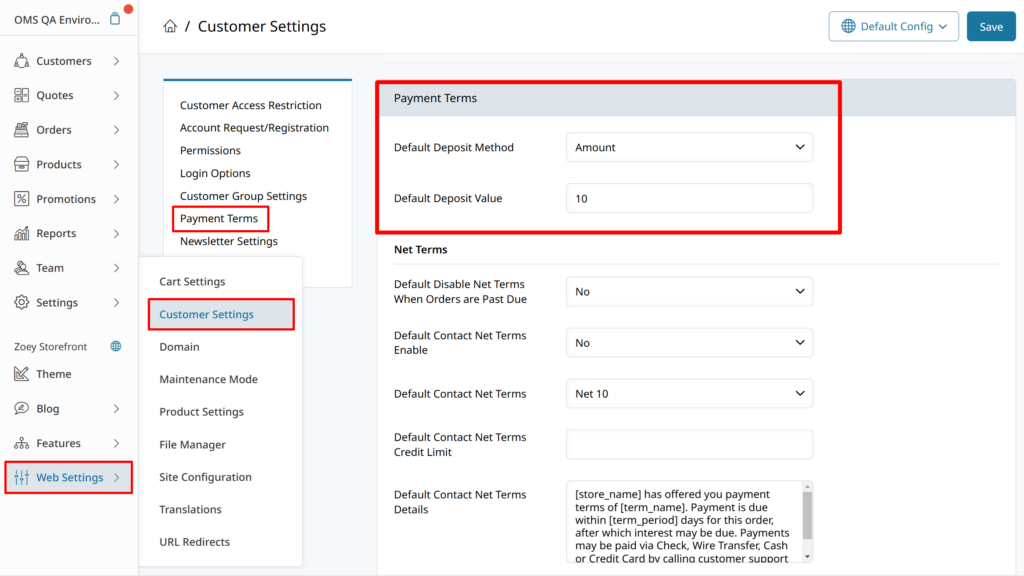Click the Web Settings sliders icon
Viewport: 1024px width, 576px height.
click(x=22, y=477)
